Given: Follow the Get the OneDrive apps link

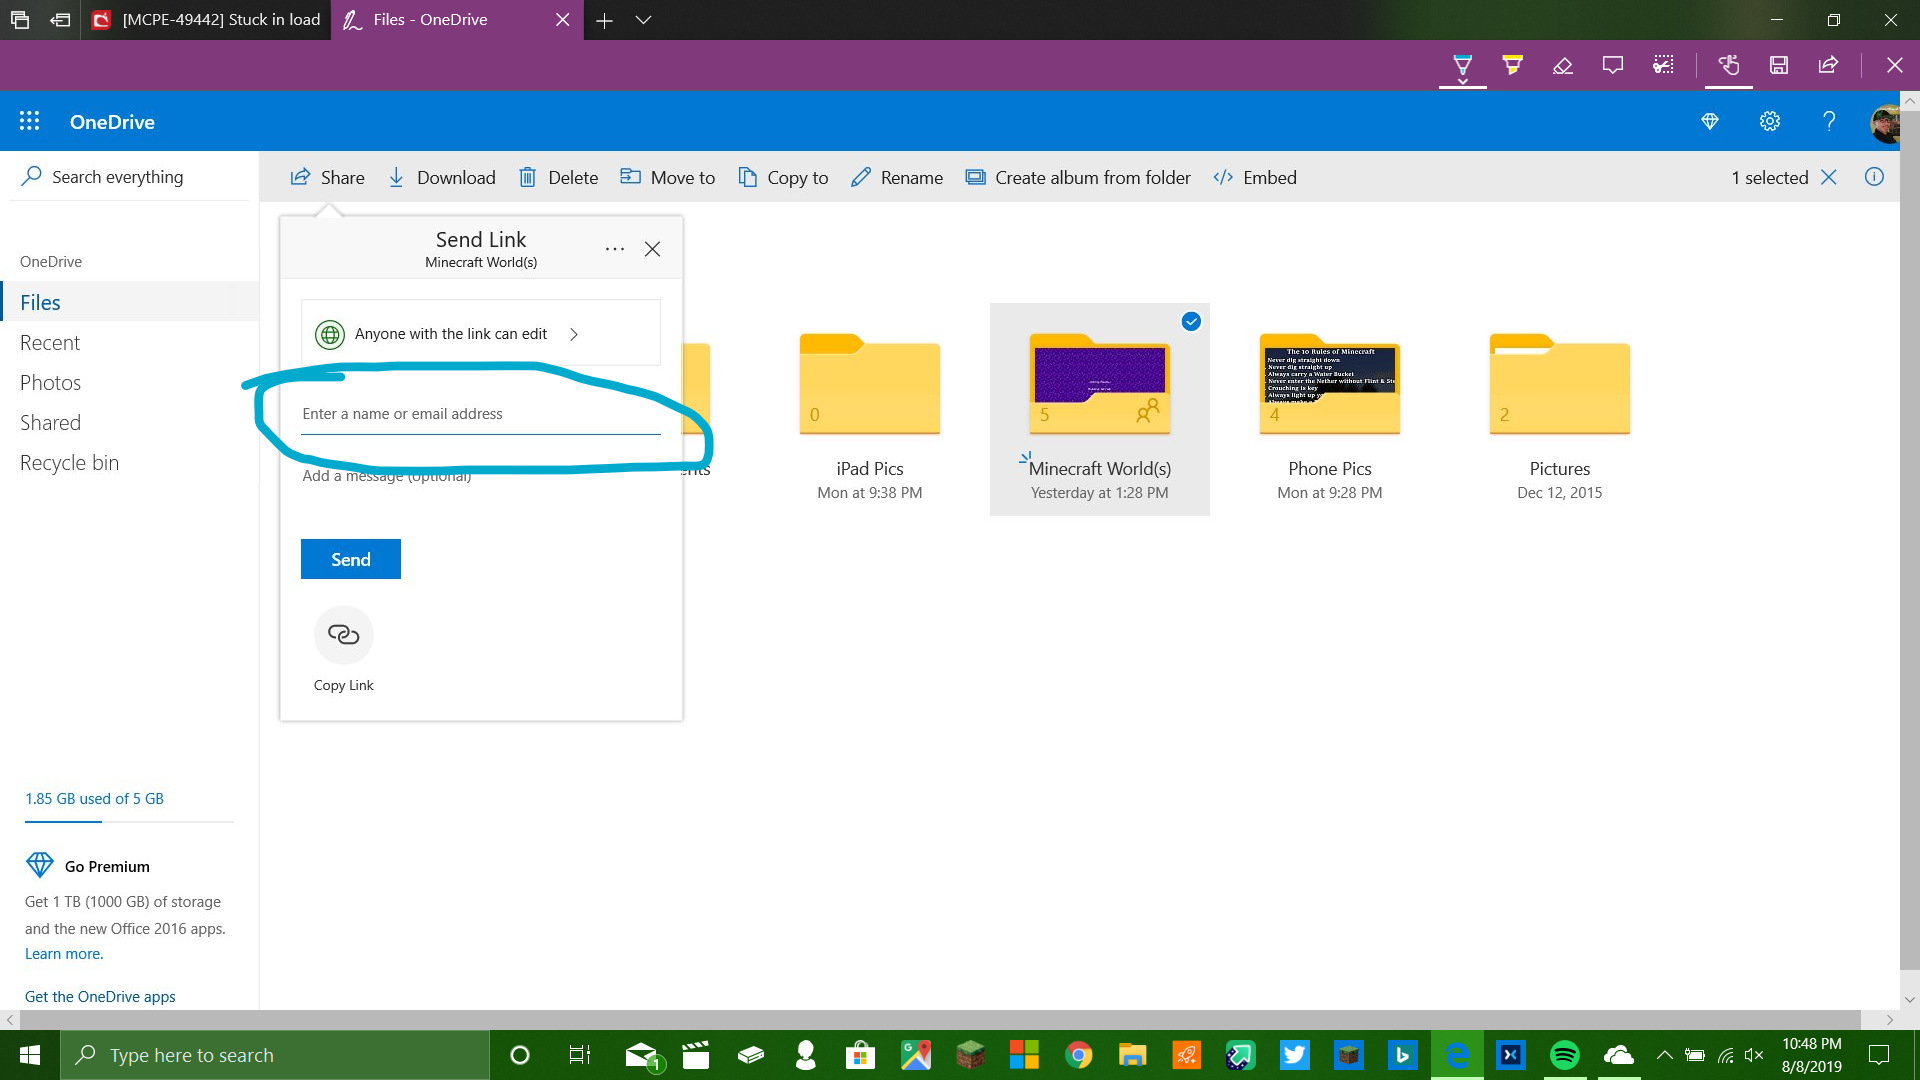Looking at the screenshot, I should pyautogui.click(x=100, y=996).
